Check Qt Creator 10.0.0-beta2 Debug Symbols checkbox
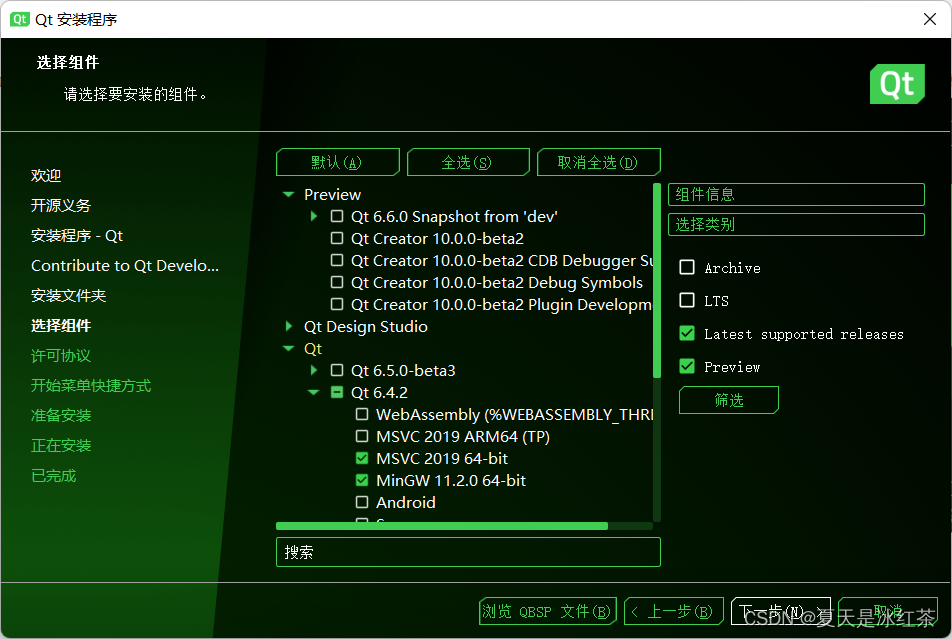This screenshot has height=639, width=952. pos(337,282)
